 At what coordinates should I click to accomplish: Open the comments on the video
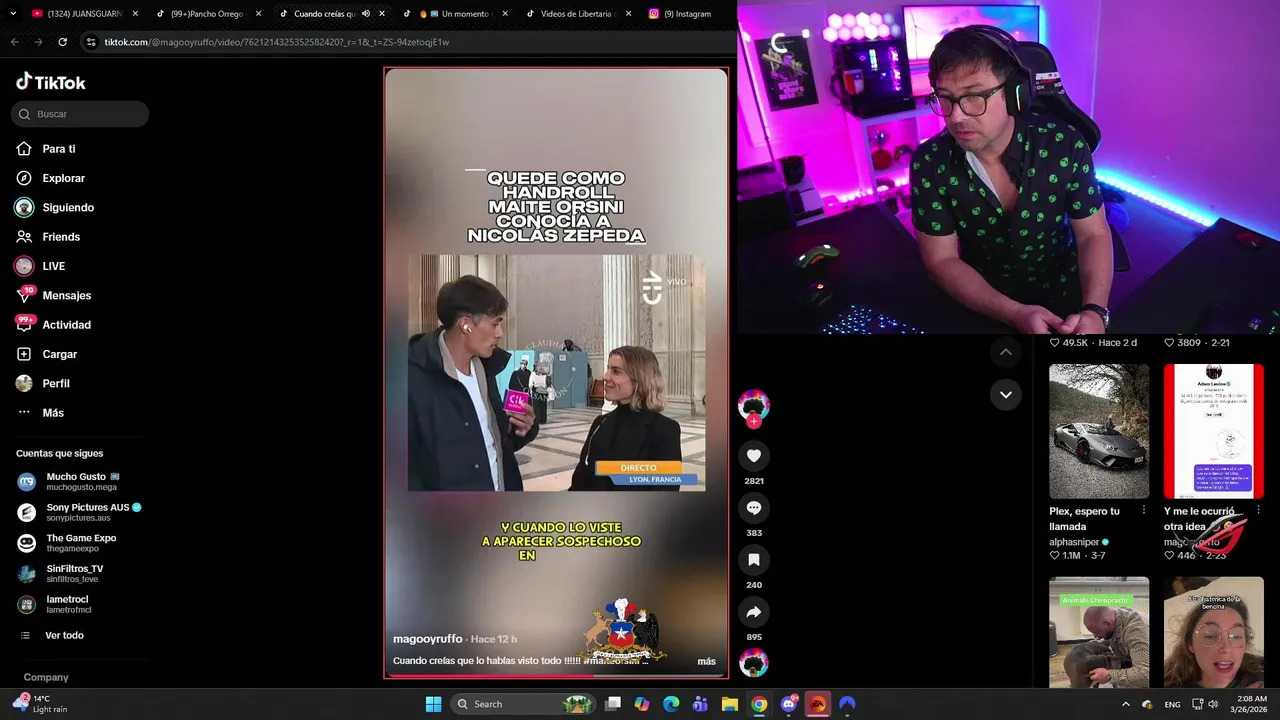coord(754,508)
